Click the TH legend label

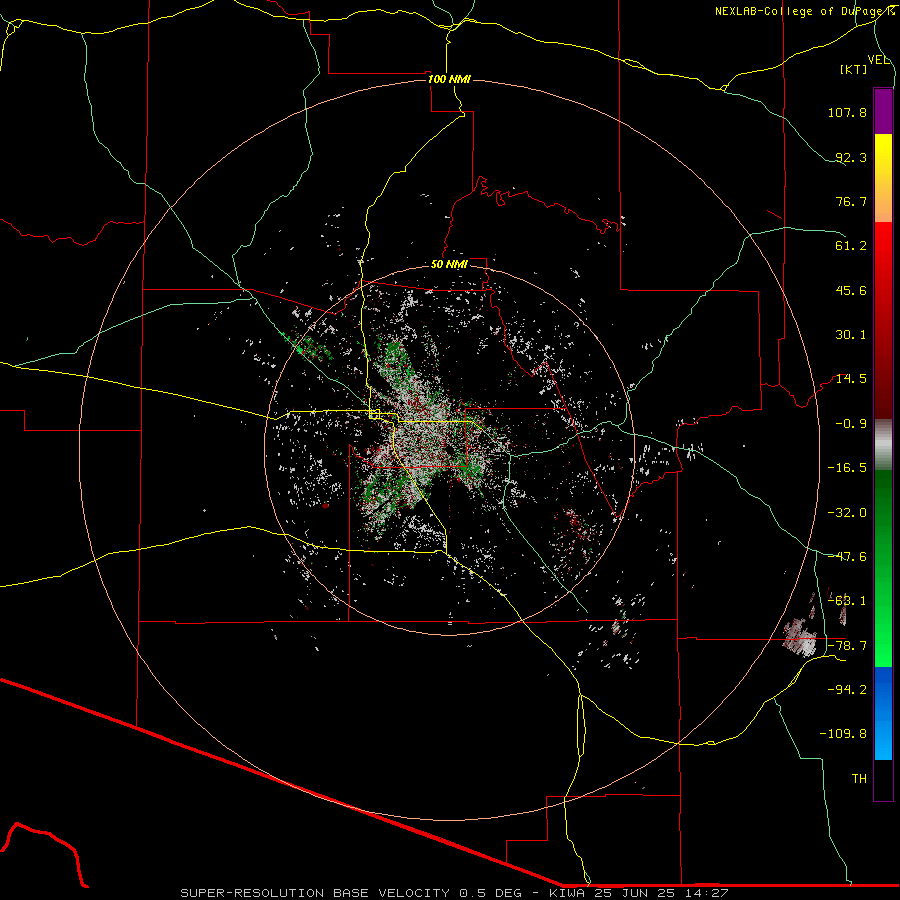(x=859, y=779)
